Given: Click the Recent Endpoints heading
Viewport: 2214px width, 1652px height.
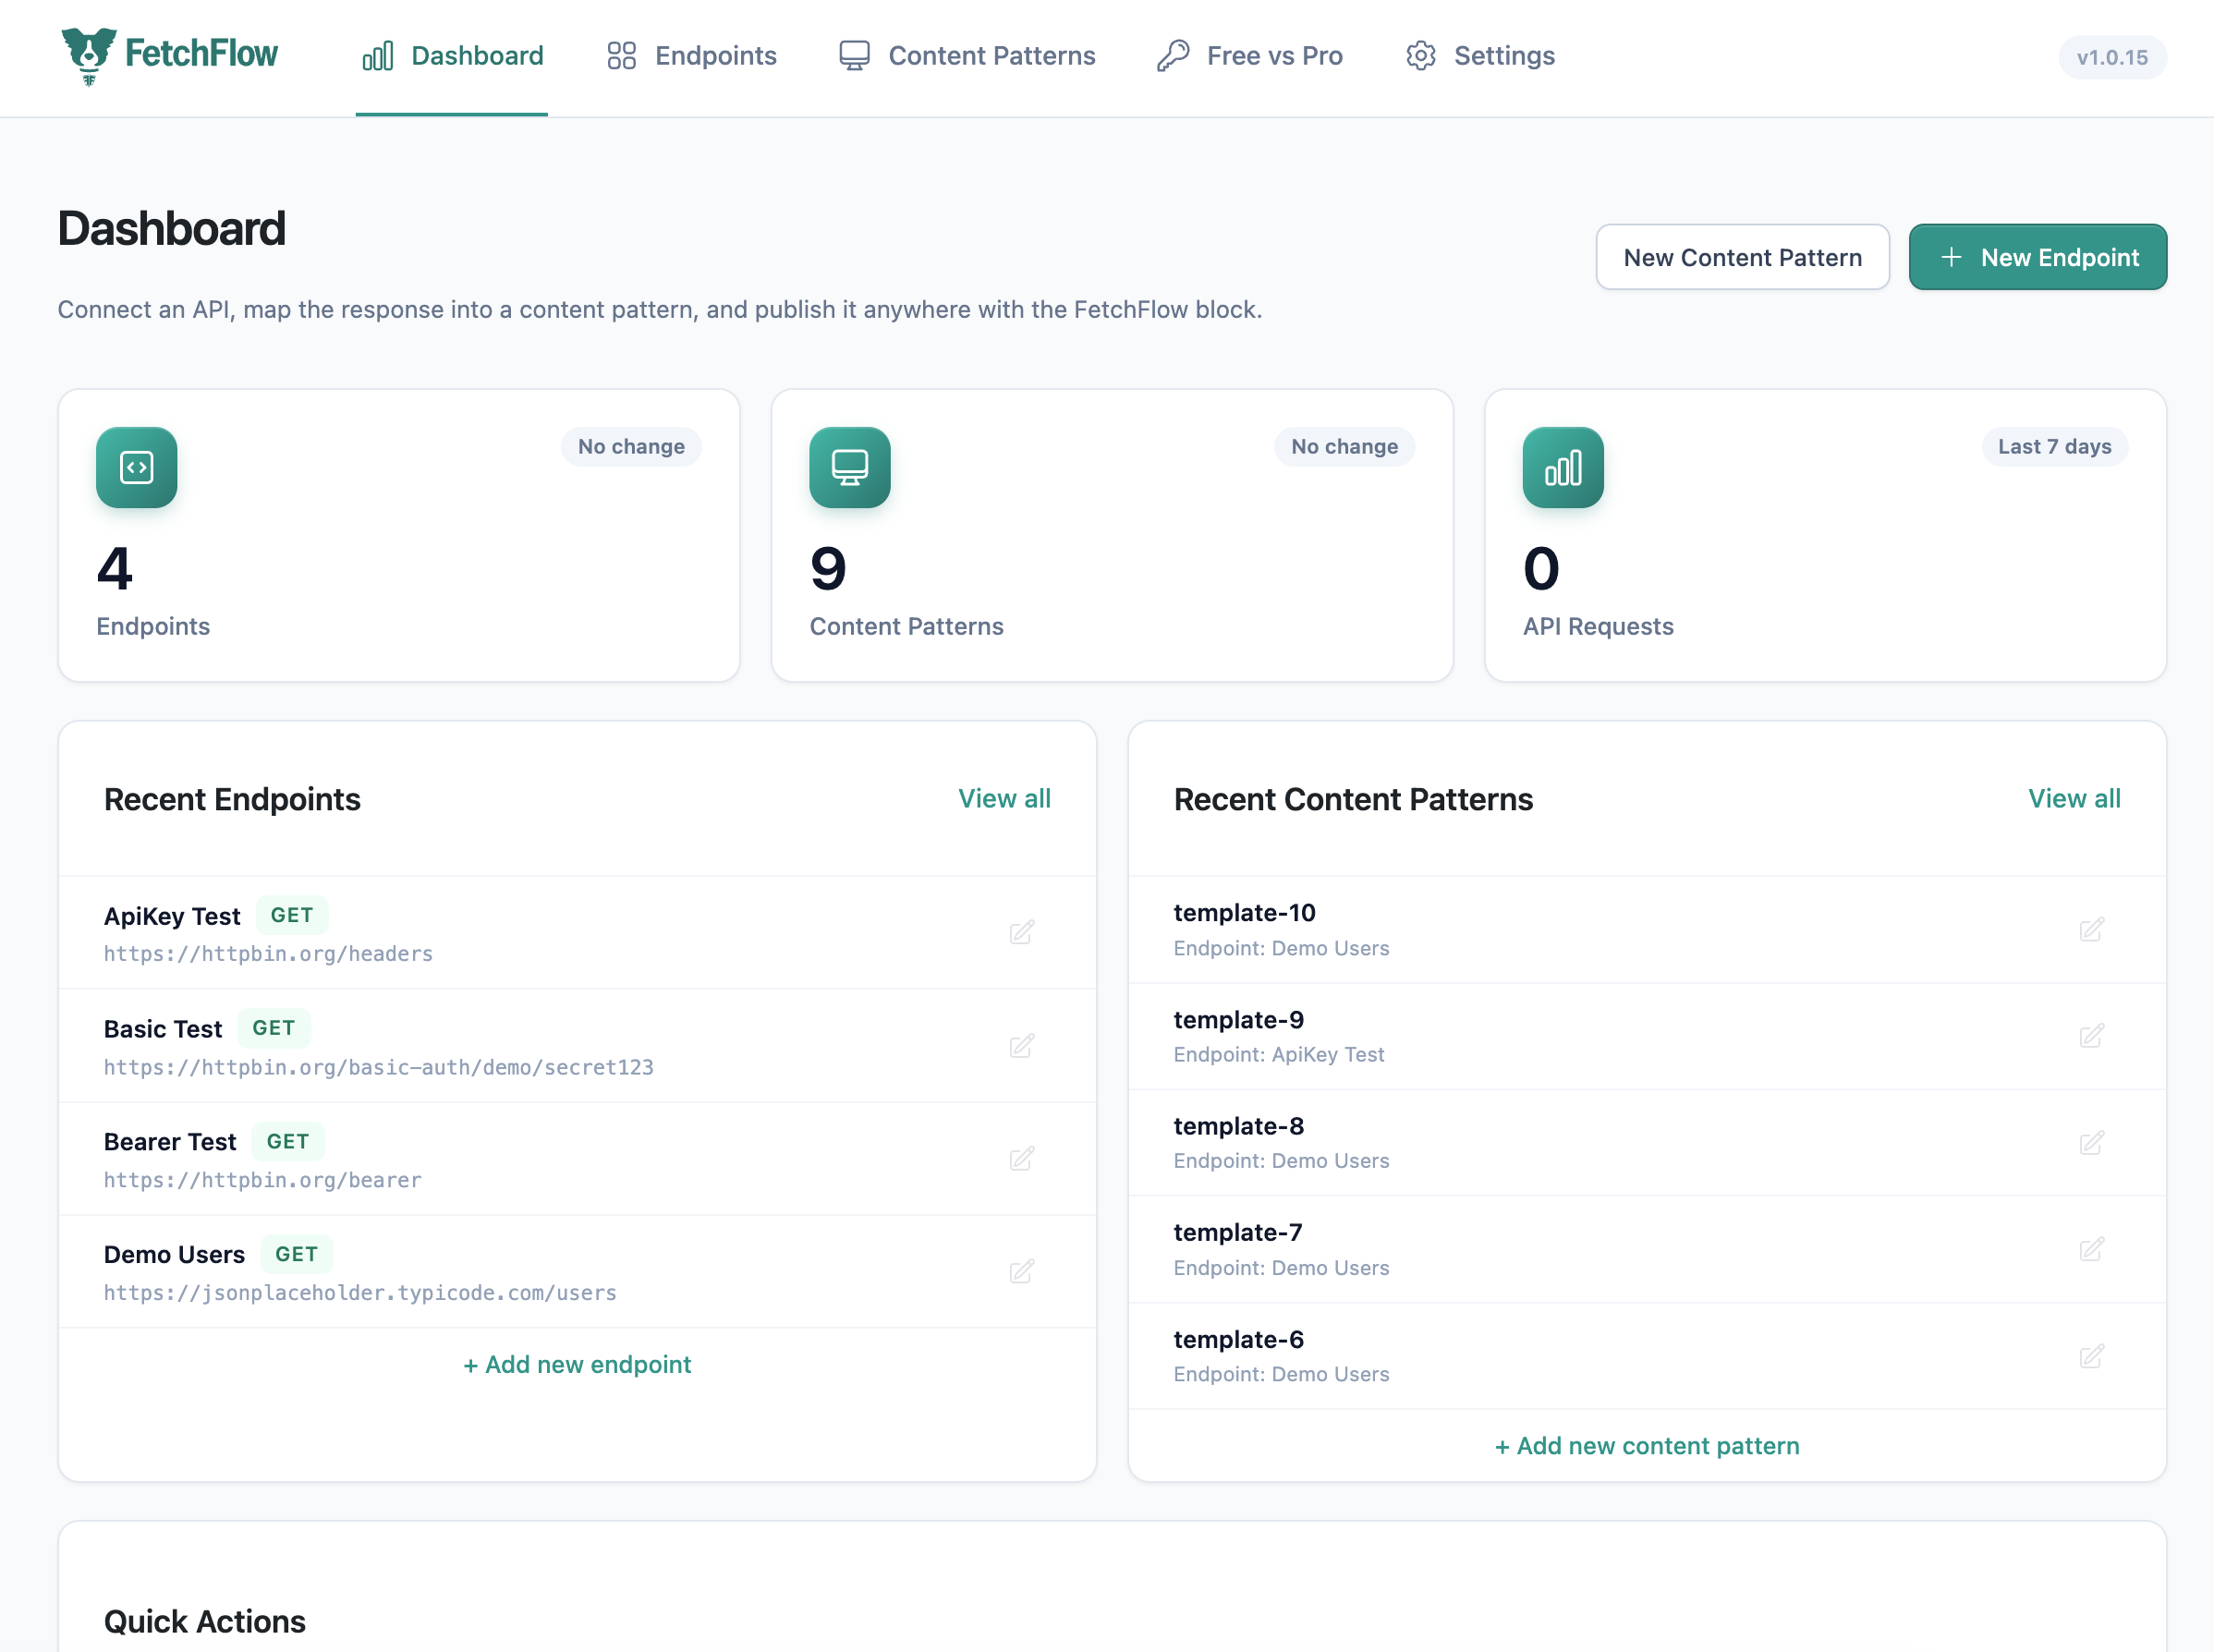Looking at the screenshot, I should pyautogui.click(x=232, y=800).
